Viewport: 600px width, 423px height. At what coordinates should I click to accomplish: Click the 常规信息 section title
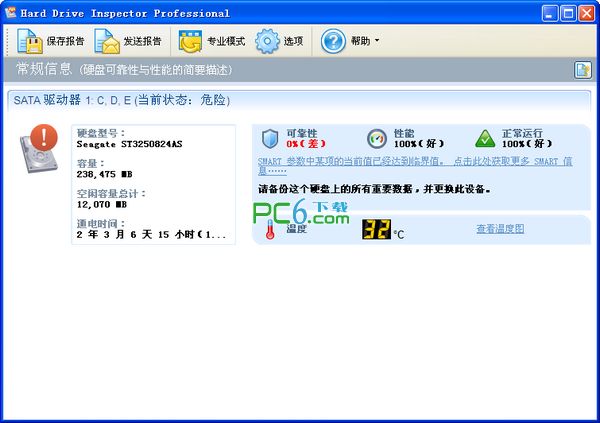click(44, 69)
